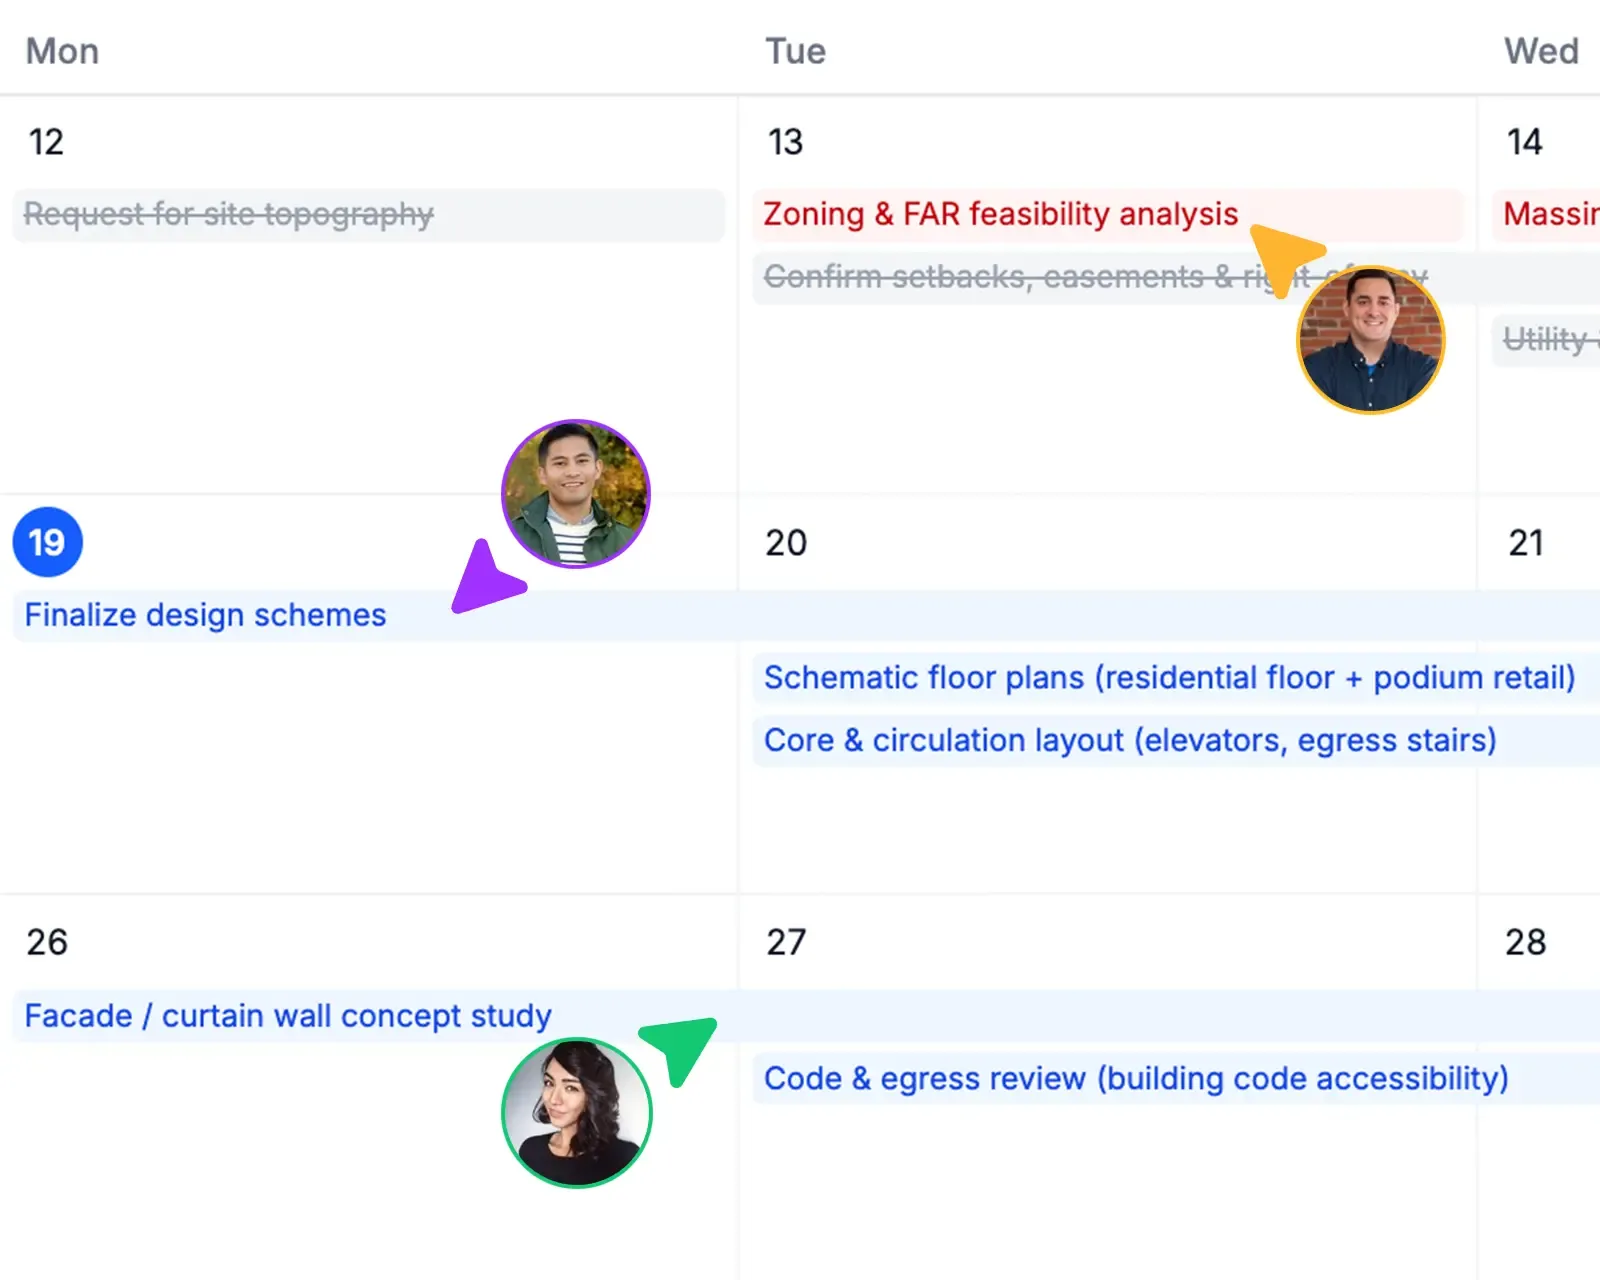Viewport: 1600px width, 1280px height.
Task: Open the Schematic floor plans event
Action: click(1176, 678)
